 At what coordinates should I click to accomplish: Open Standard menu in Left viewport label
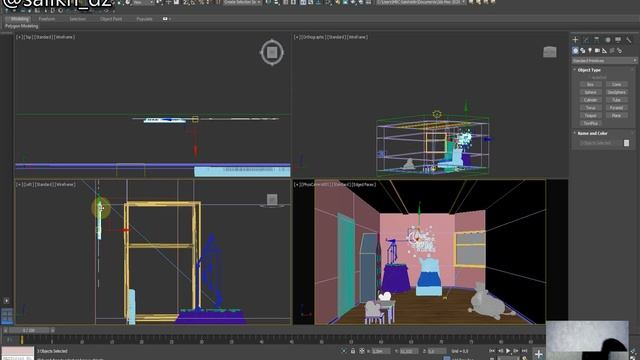(x=44, y=184)
